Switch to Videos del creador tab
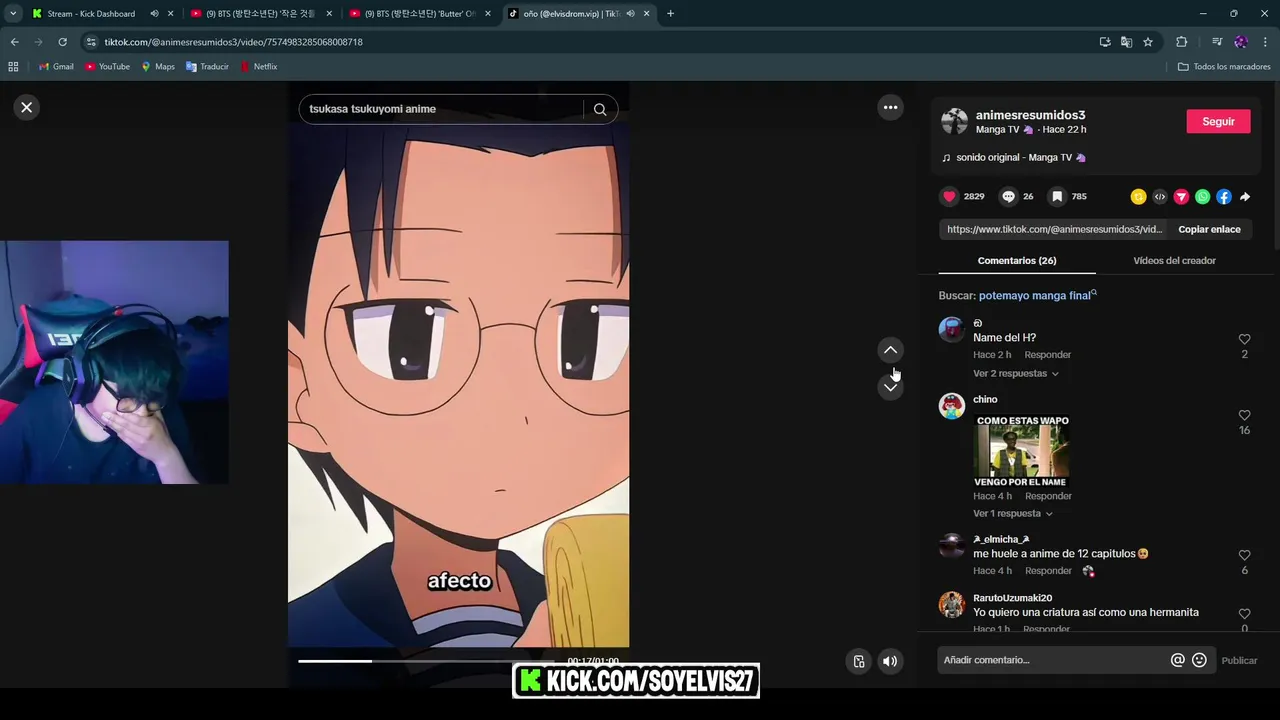Screen dimensions: 1280x720 [1174, 260]
